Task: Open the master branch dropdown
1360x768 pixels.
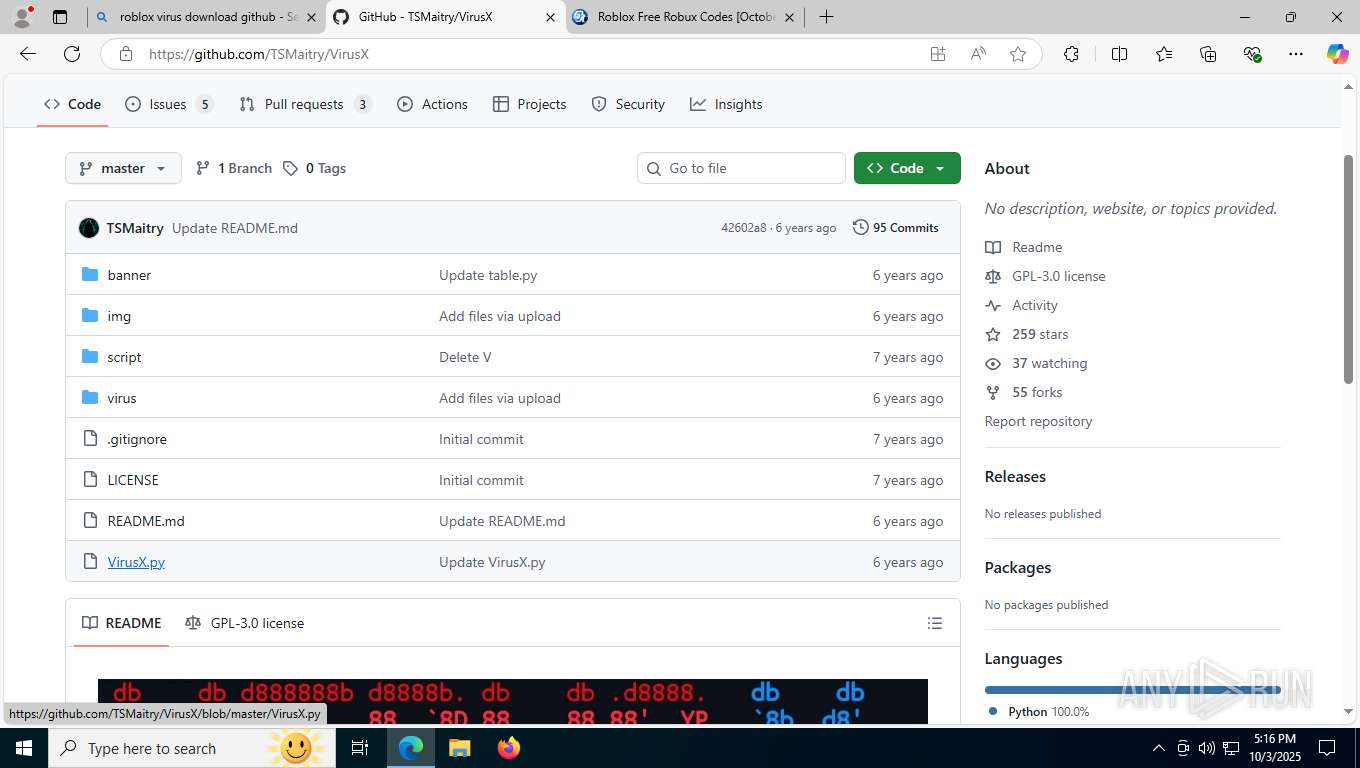Action: pyautogui.click(x=123, y=168)
